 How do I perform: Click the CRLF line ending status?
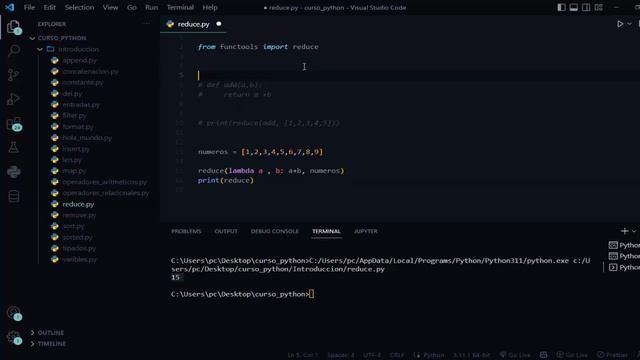tap(397, 355)
